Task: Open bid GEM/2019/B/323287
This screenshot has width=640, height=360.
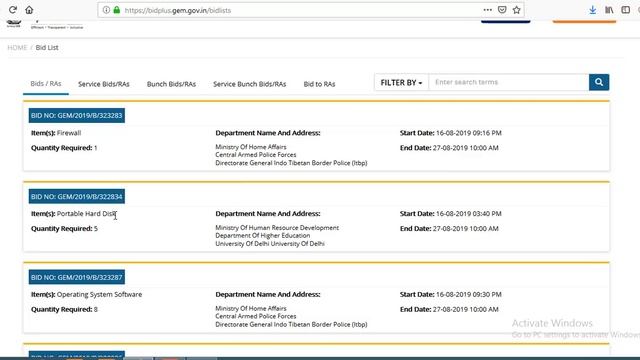Action: pos(77,277)
